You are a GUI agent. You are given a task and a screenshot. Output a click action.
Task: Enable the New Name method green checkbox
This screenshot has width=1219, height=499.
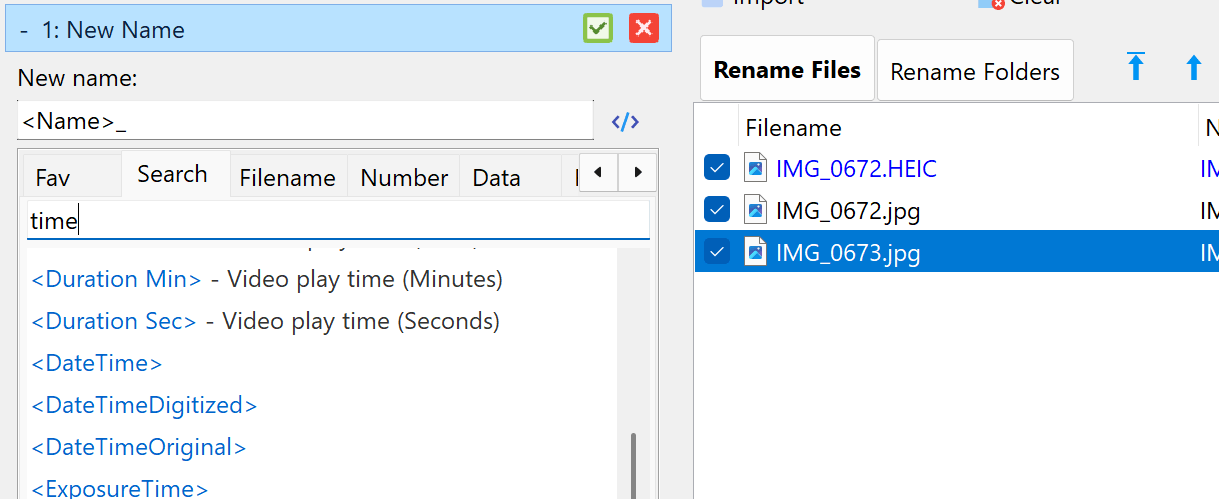[598, 29]
